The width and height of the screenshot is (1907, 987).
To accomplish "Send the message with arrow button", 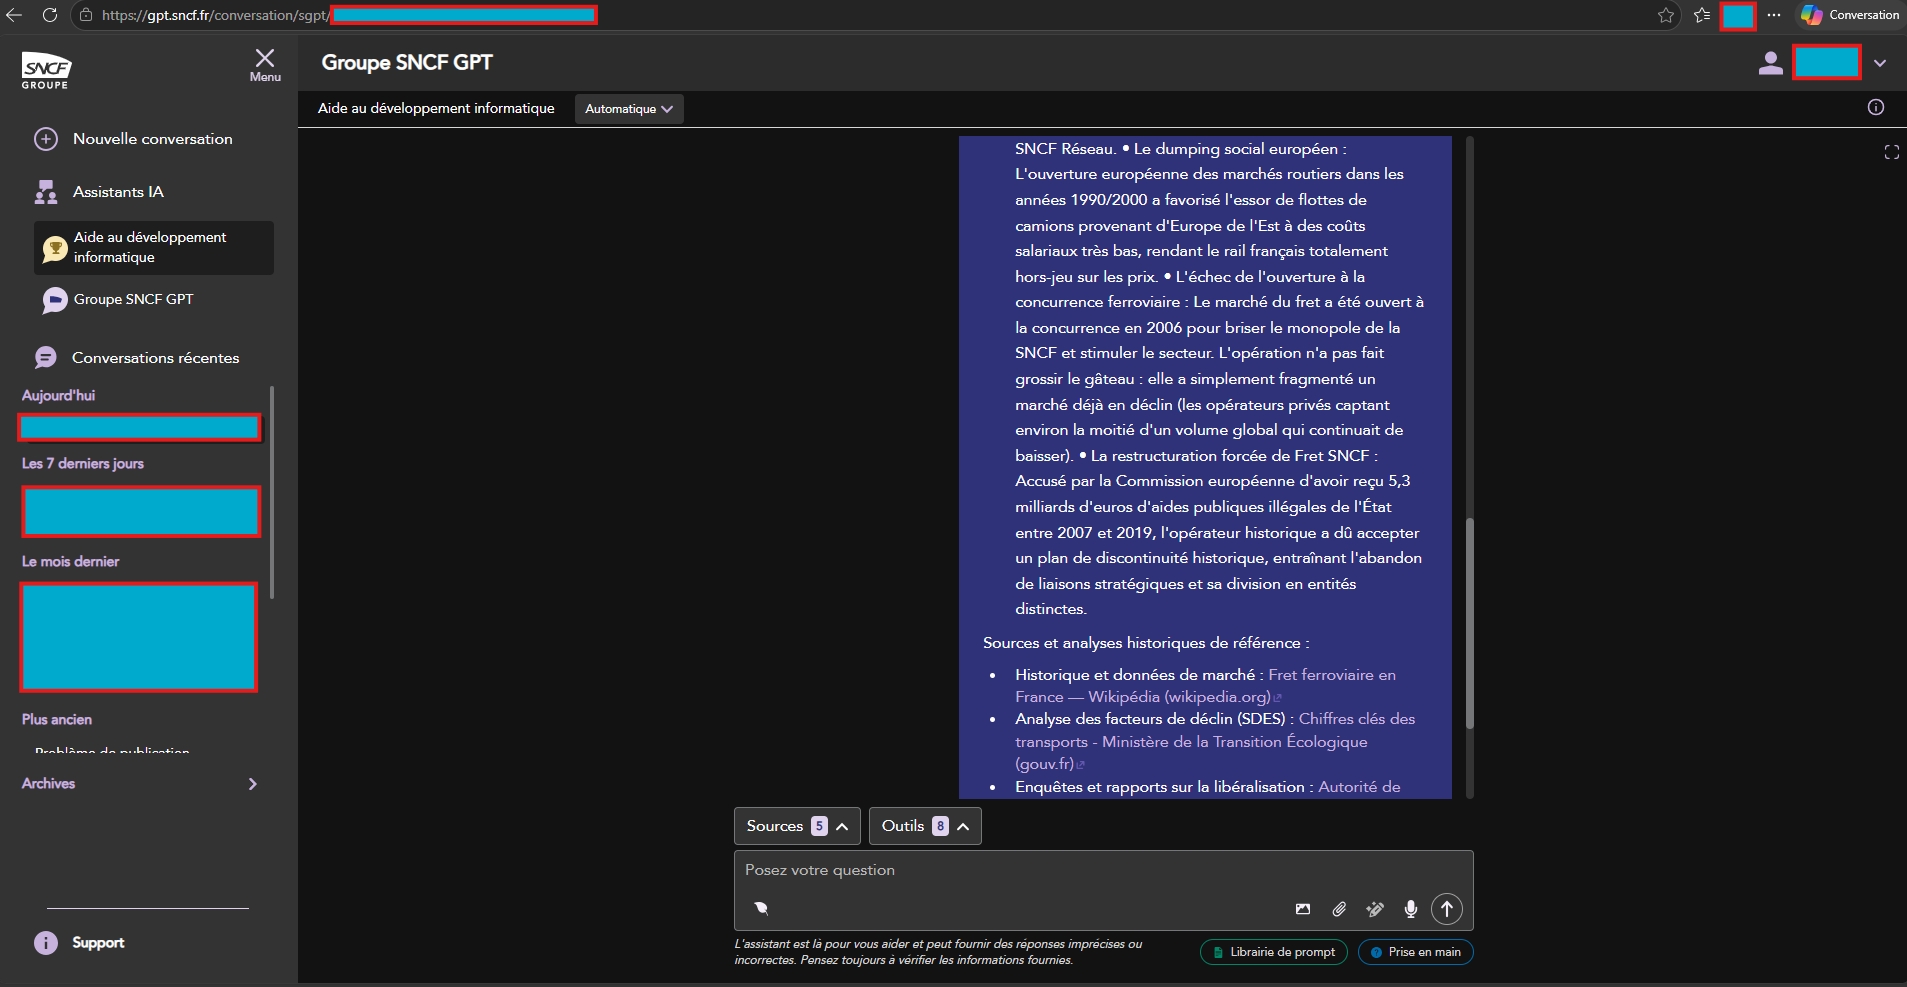I will [1447, 909].
